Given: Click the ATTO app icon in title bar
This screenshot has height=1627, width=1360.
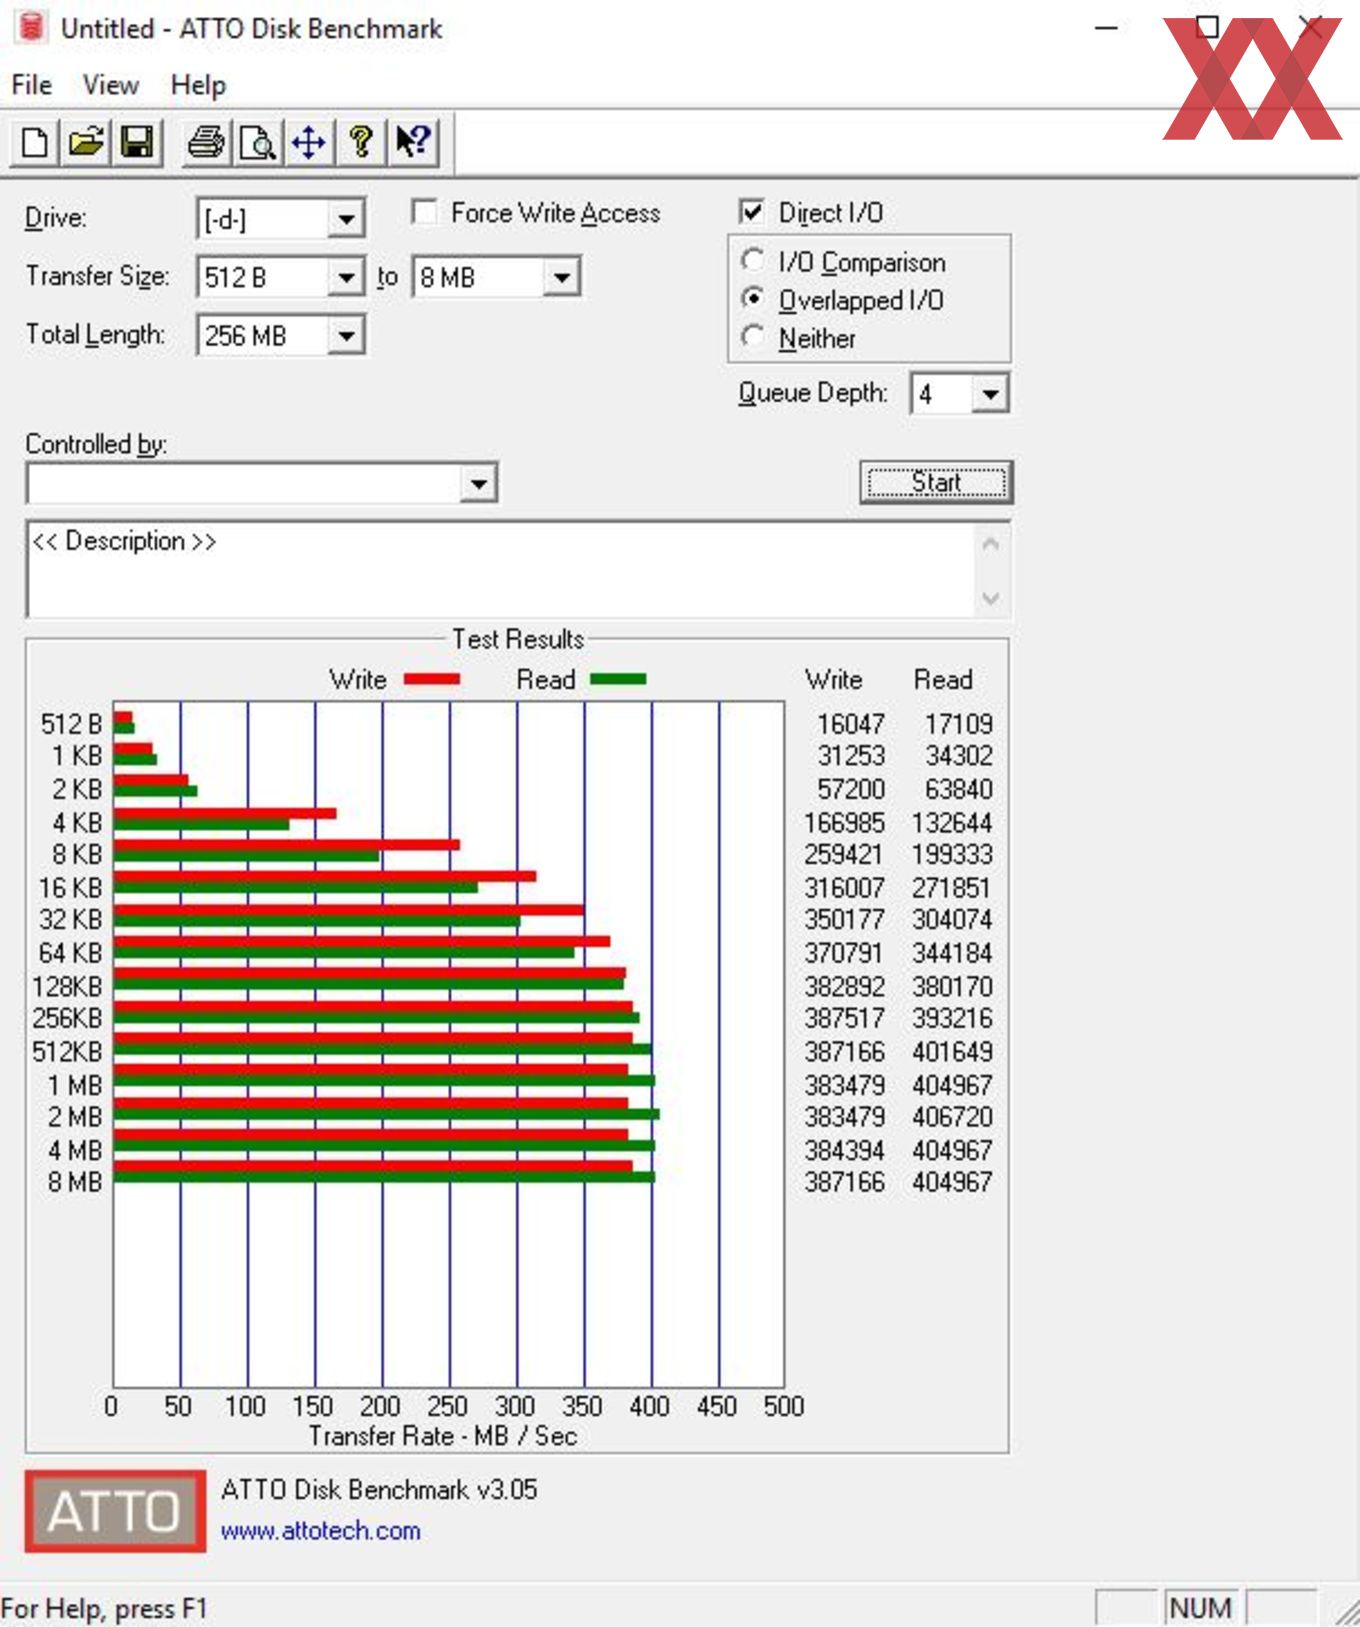Looking at the screenshot, I should 31,27.
